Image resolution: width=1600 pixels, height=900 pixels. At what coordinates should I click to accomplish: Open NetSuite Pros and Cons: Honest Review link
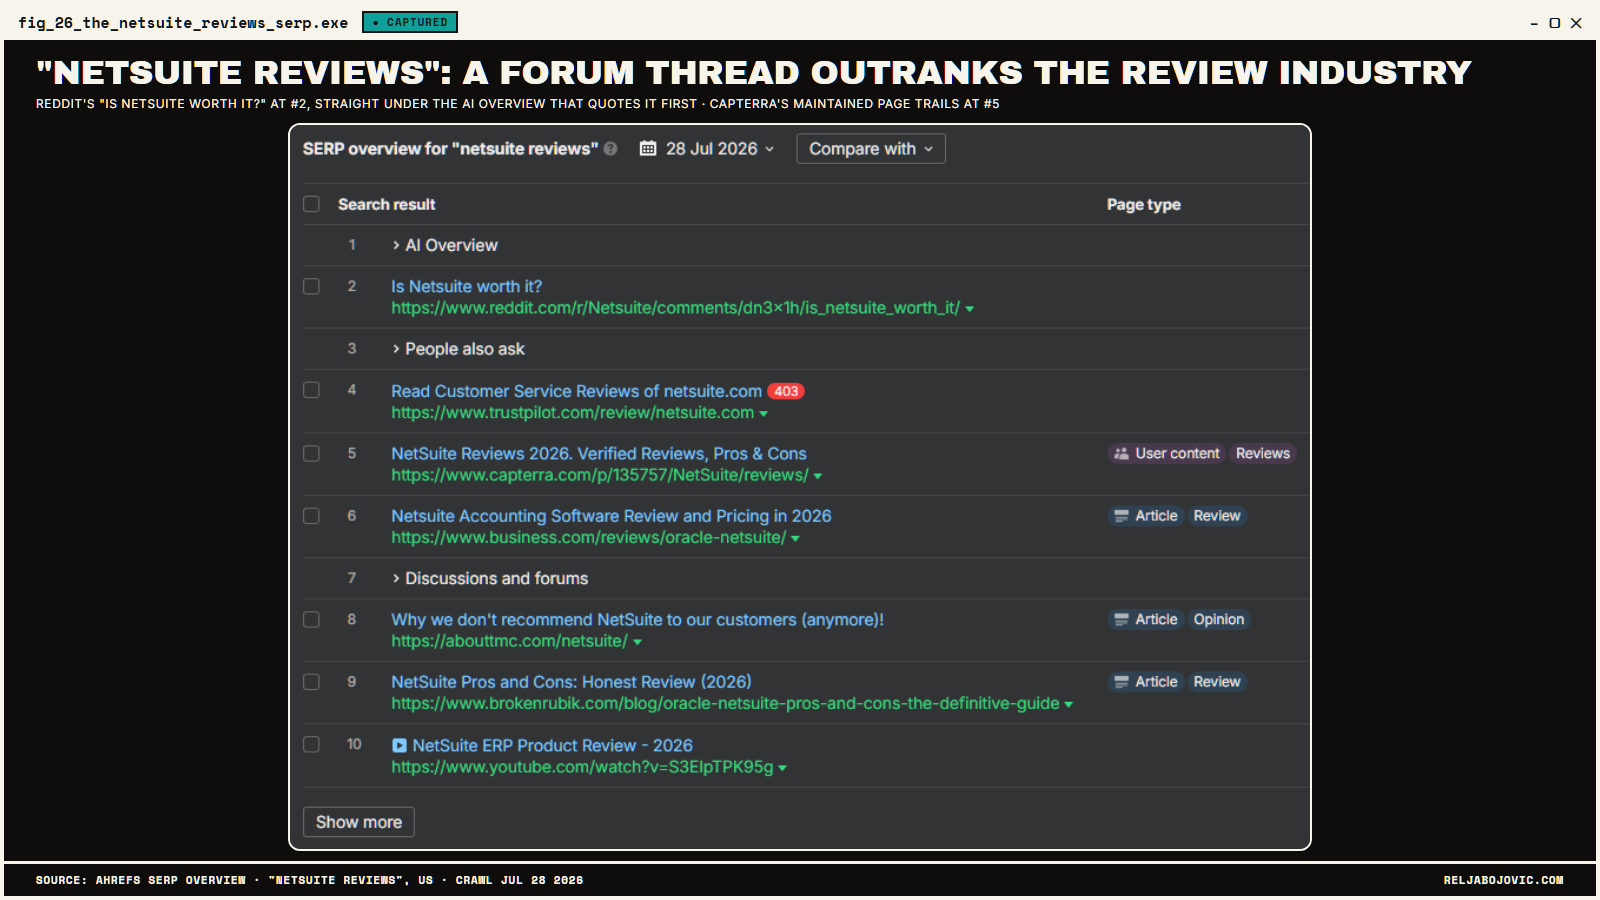click(571, 682)
